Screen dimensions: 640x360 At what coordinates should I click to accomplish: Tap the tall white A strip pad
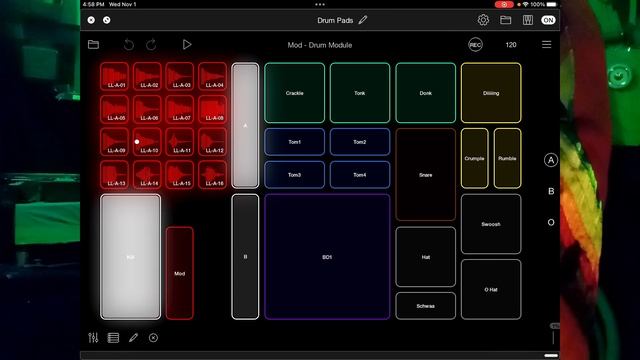click(x=245, y=125)
